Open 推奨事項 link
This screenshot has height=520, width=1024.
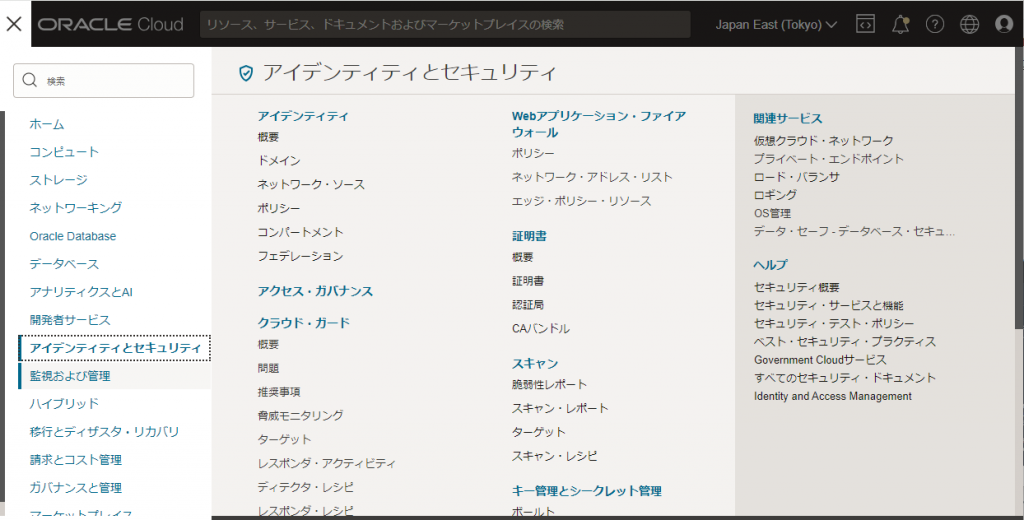tap(279, 392)
